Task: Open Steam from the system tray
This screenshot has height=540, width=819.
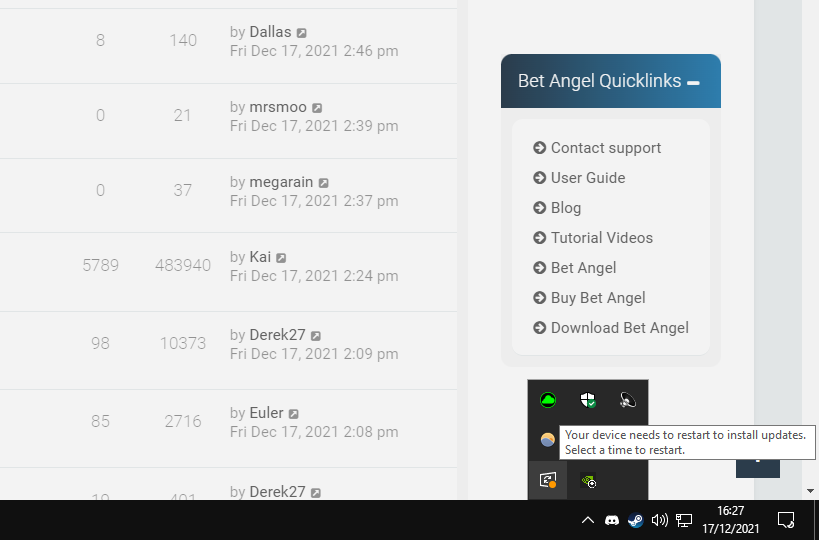Action: pos(636,520)
